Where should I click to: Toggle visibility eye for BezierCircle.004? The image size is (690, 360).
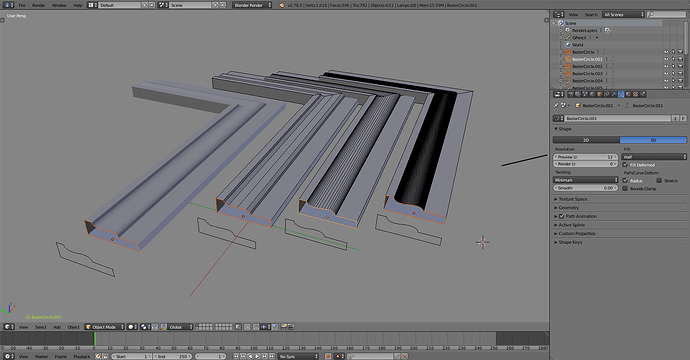click(x=666, y=81)
